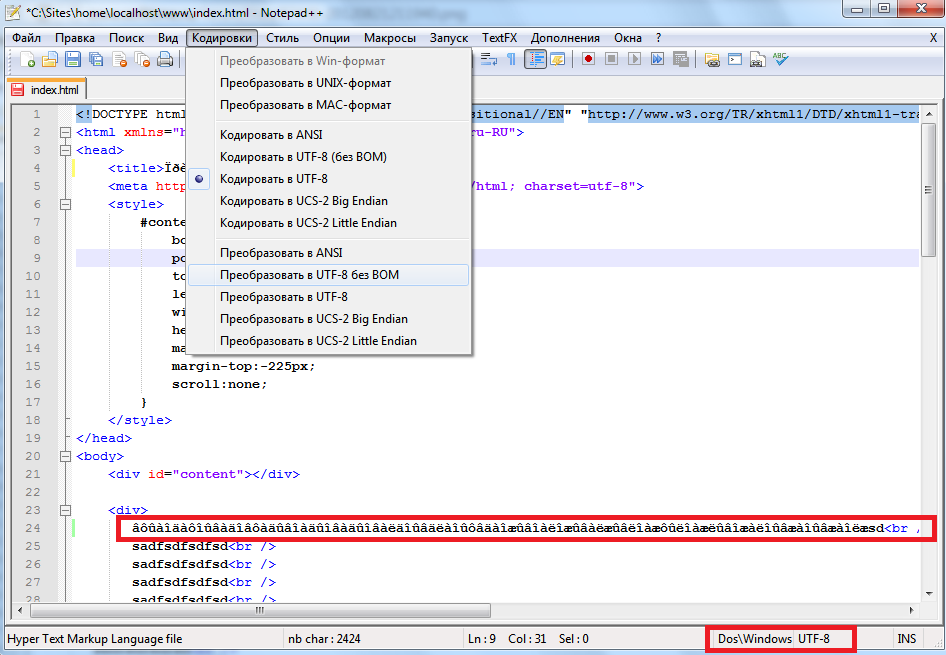Click the vertical scrollbar up arrow
The width and height of the screenshot is (946, 655).
929,113
